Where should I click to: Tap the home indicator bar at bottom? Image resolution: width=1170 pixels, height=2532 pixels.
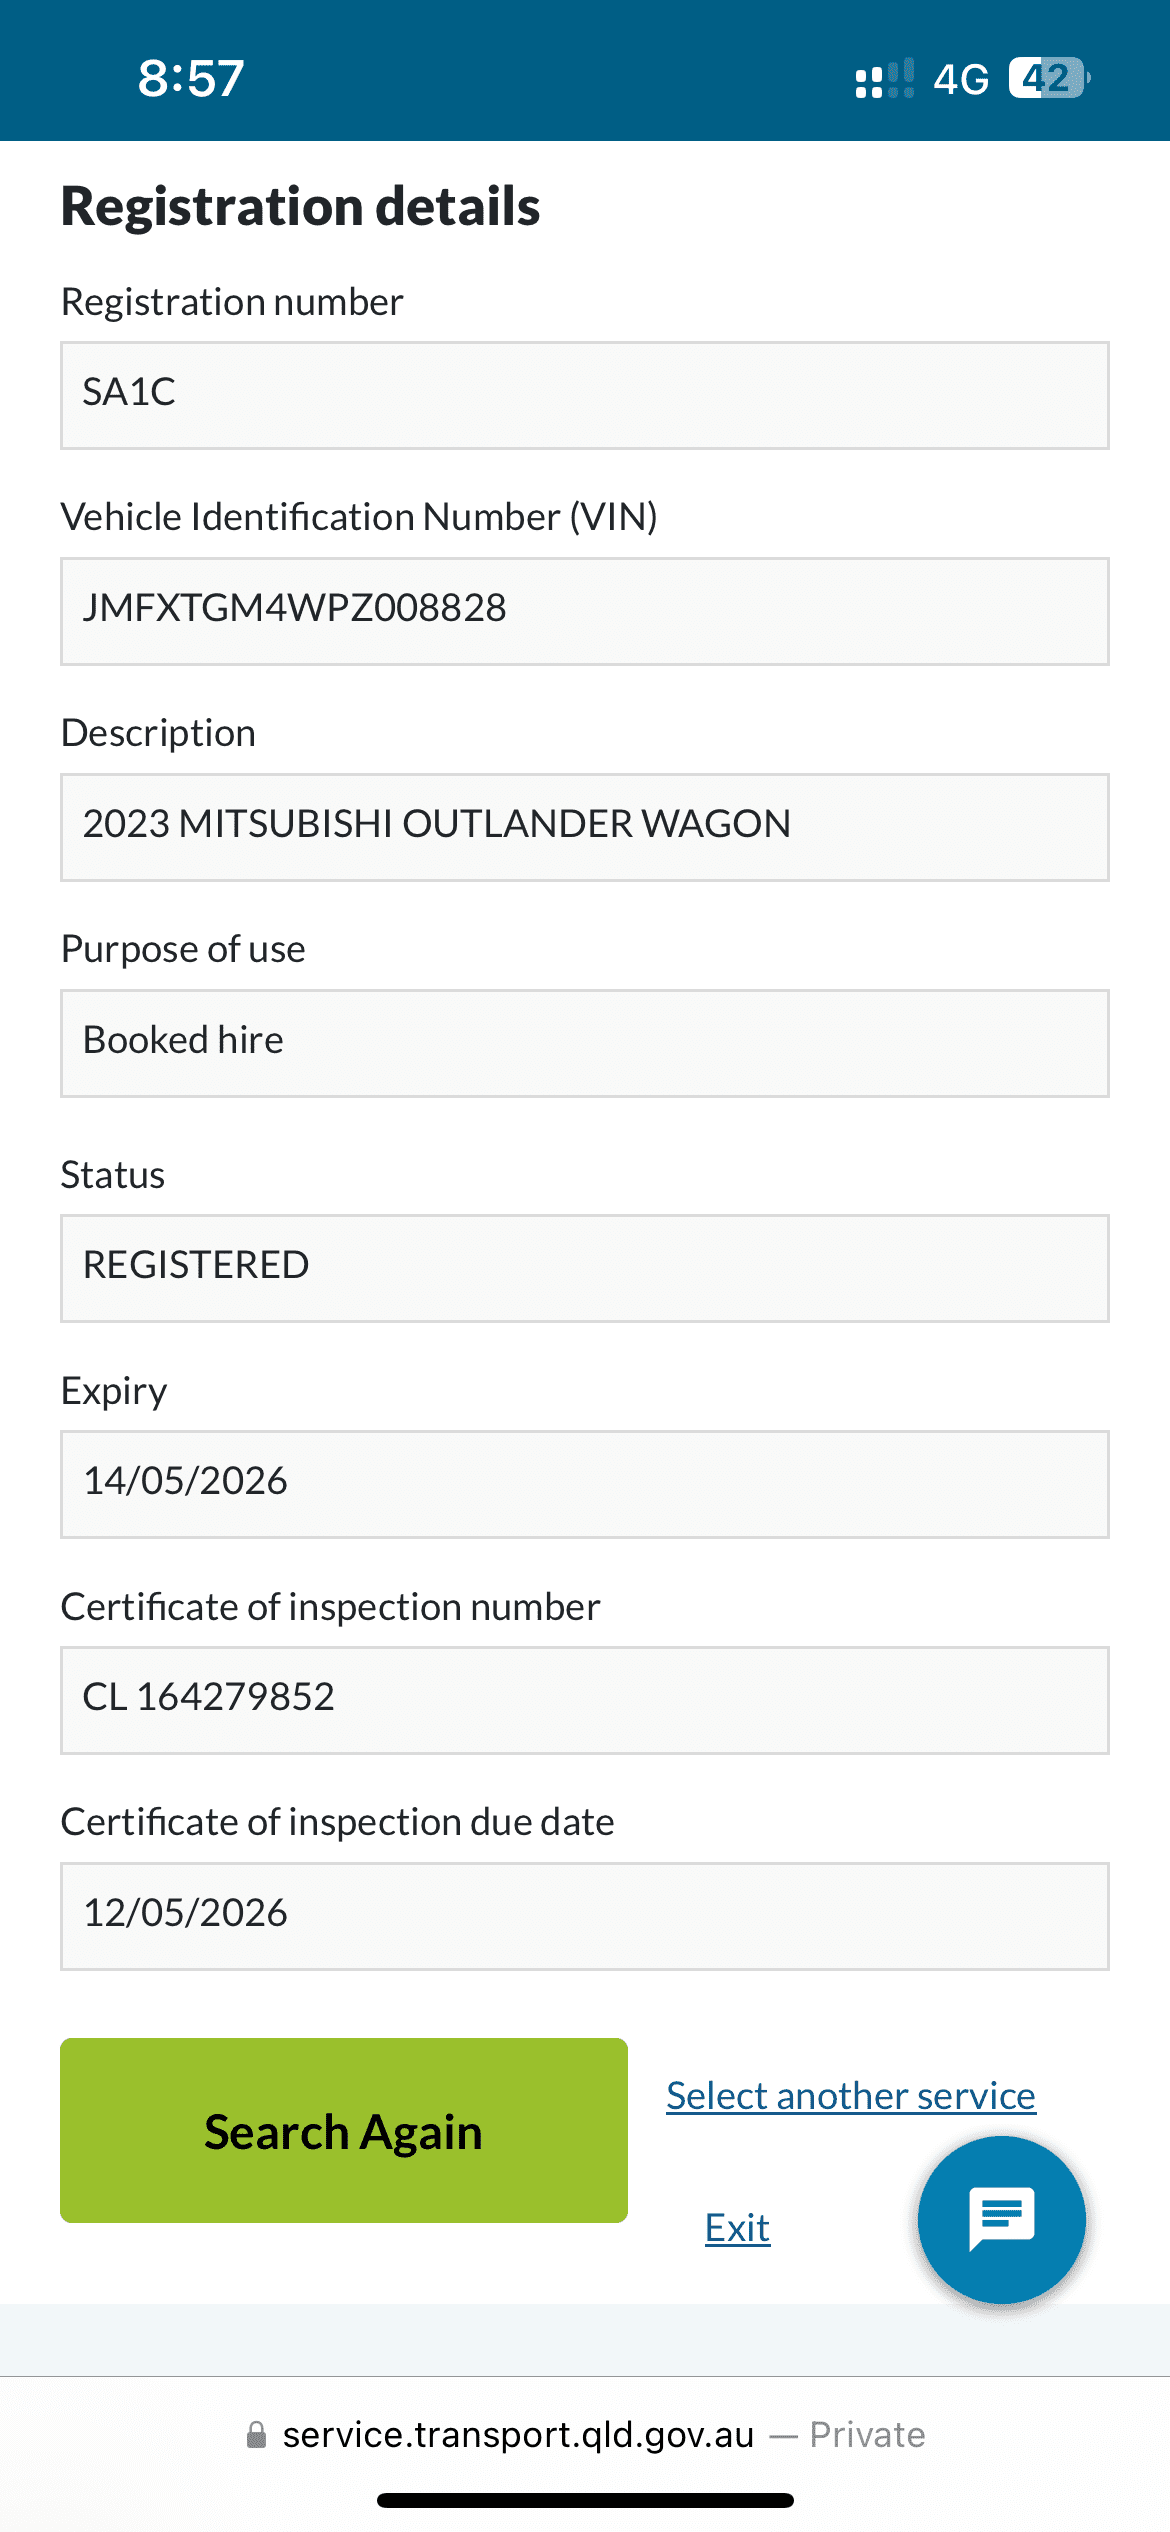[x=585, y=2500]
